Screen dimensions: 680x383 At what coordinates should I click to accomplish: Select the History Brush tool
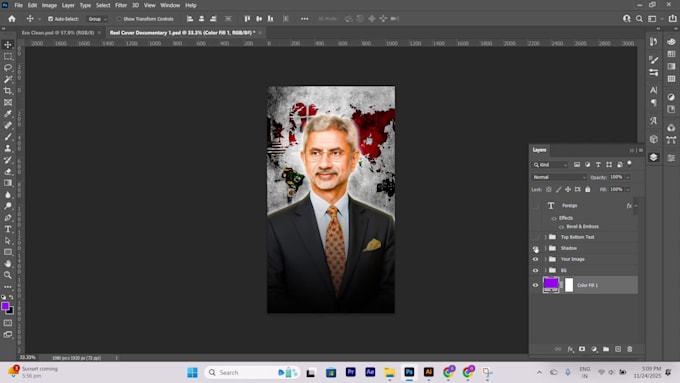[8, 160]
